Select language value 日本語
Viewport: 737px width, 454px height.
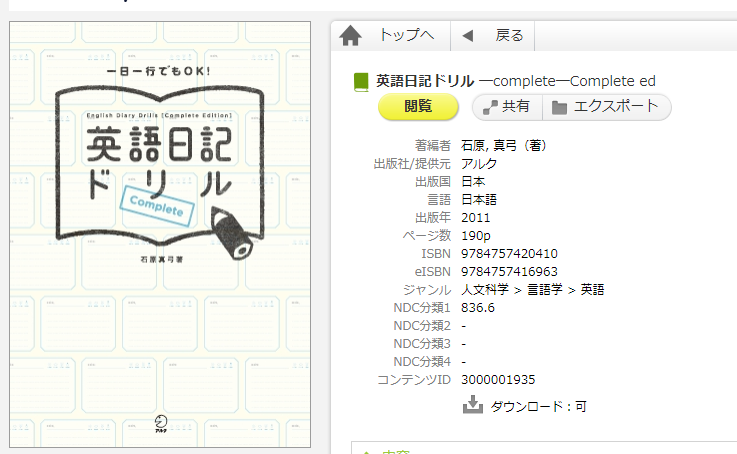(x=479, y=200)
